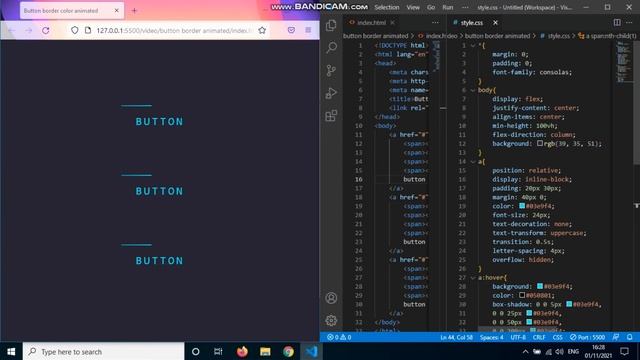Click Port: 5500 Live Server status
Screen dimensions: 640x360
click(587, 337)
